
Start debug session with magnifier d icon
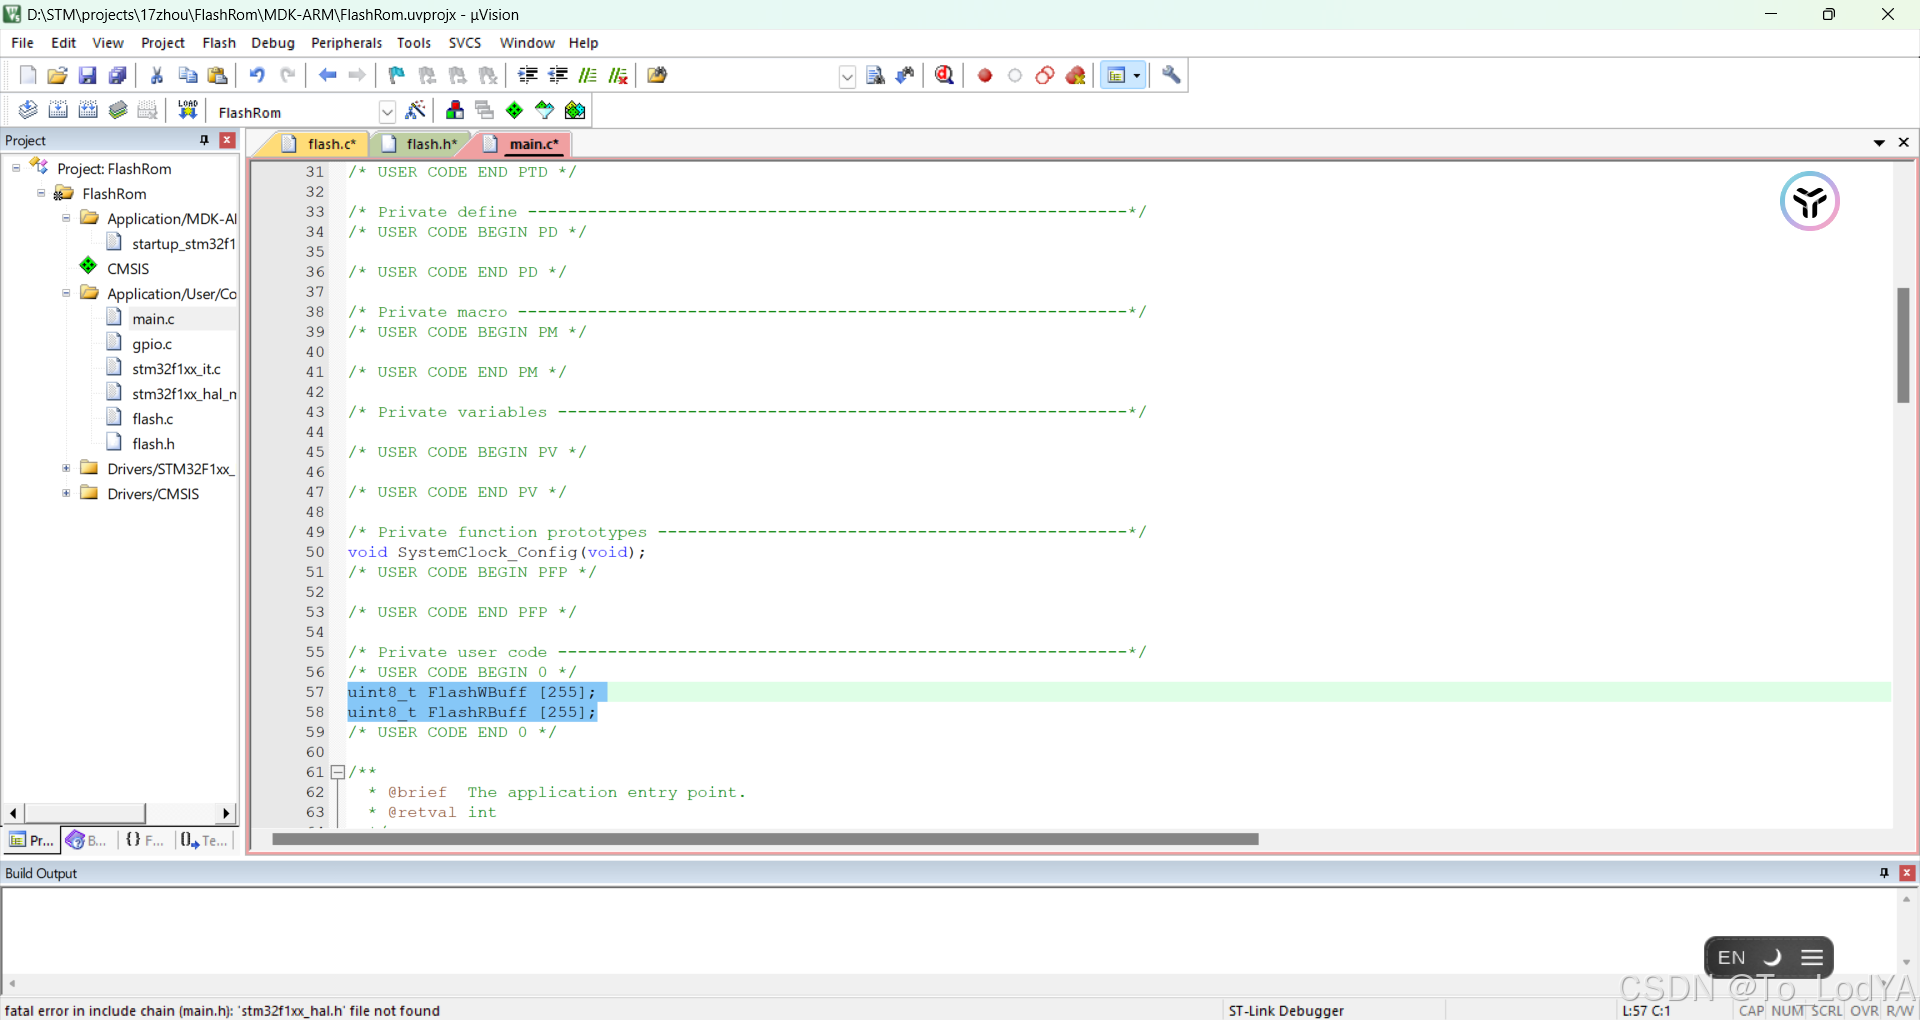click(944, 75)
